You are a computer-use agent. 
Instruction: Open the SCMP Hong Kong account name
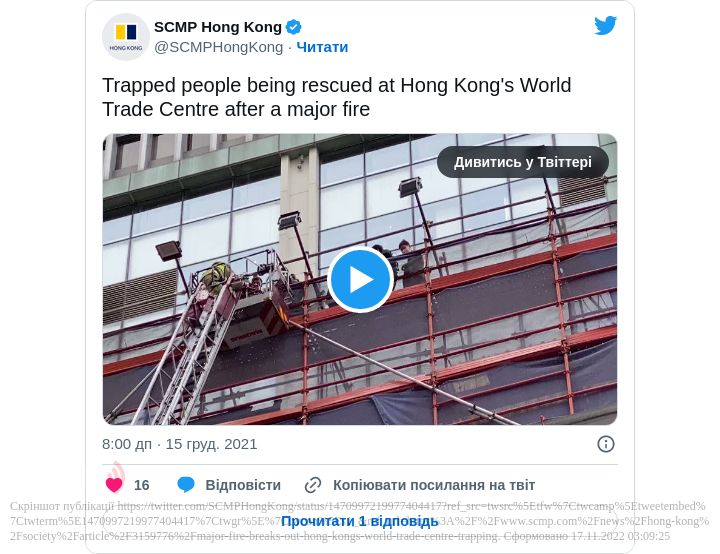[218, 27]
